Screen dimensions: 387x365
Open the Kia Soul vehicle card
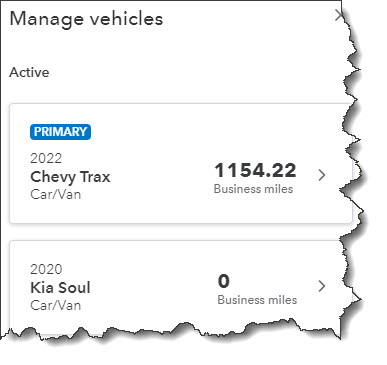[177, 283]
